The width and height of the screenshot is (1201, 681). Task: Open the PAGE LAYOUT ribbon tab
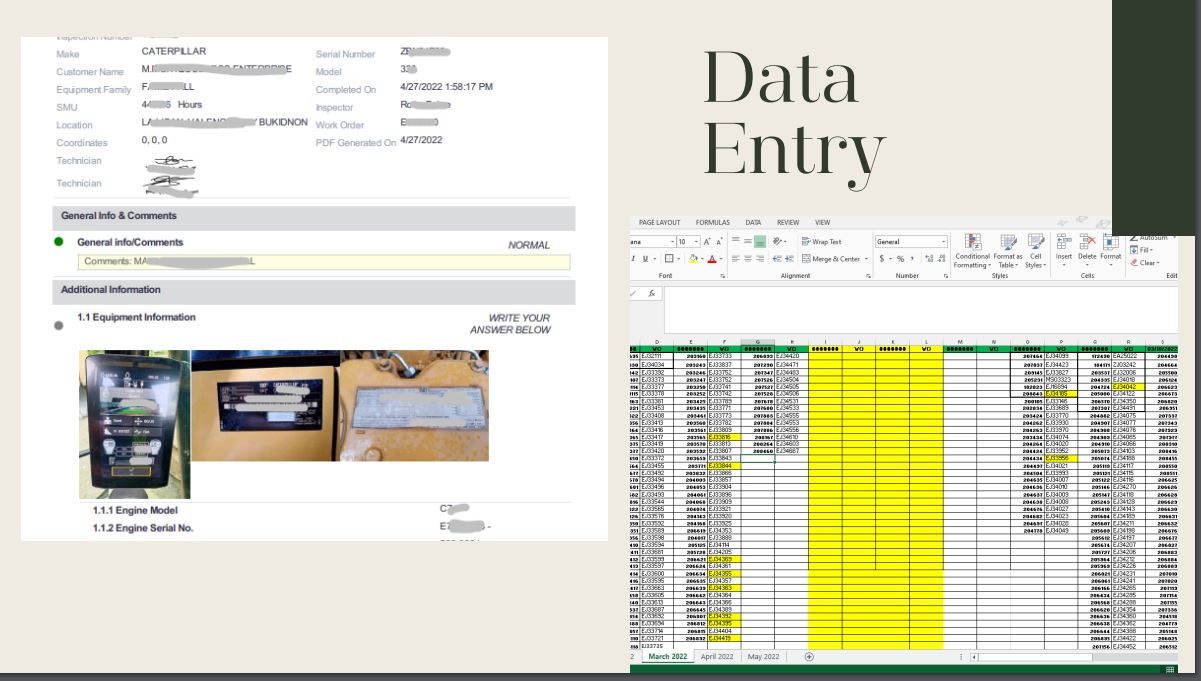pos(660,222)
